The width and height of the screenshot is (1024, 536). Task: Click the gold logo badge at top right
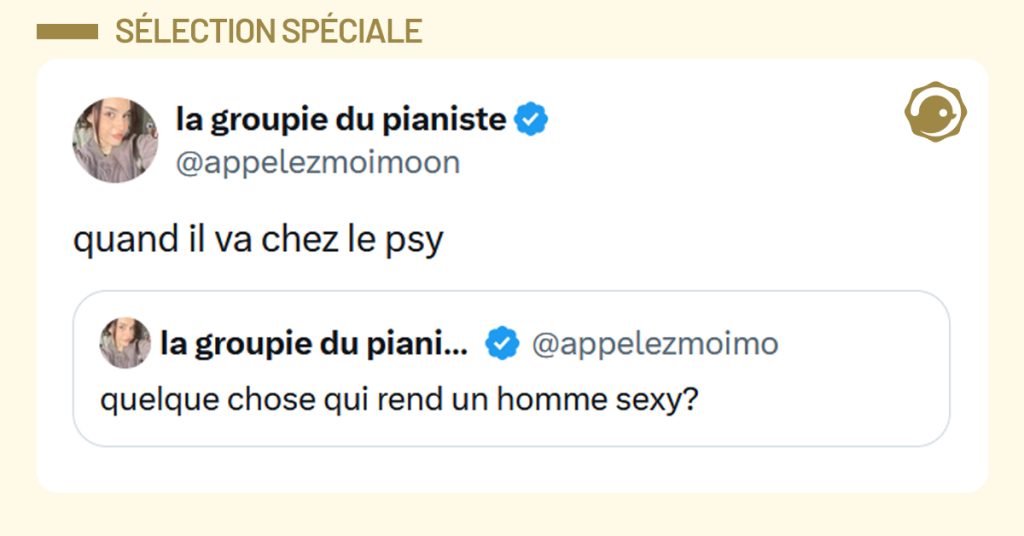935,112
